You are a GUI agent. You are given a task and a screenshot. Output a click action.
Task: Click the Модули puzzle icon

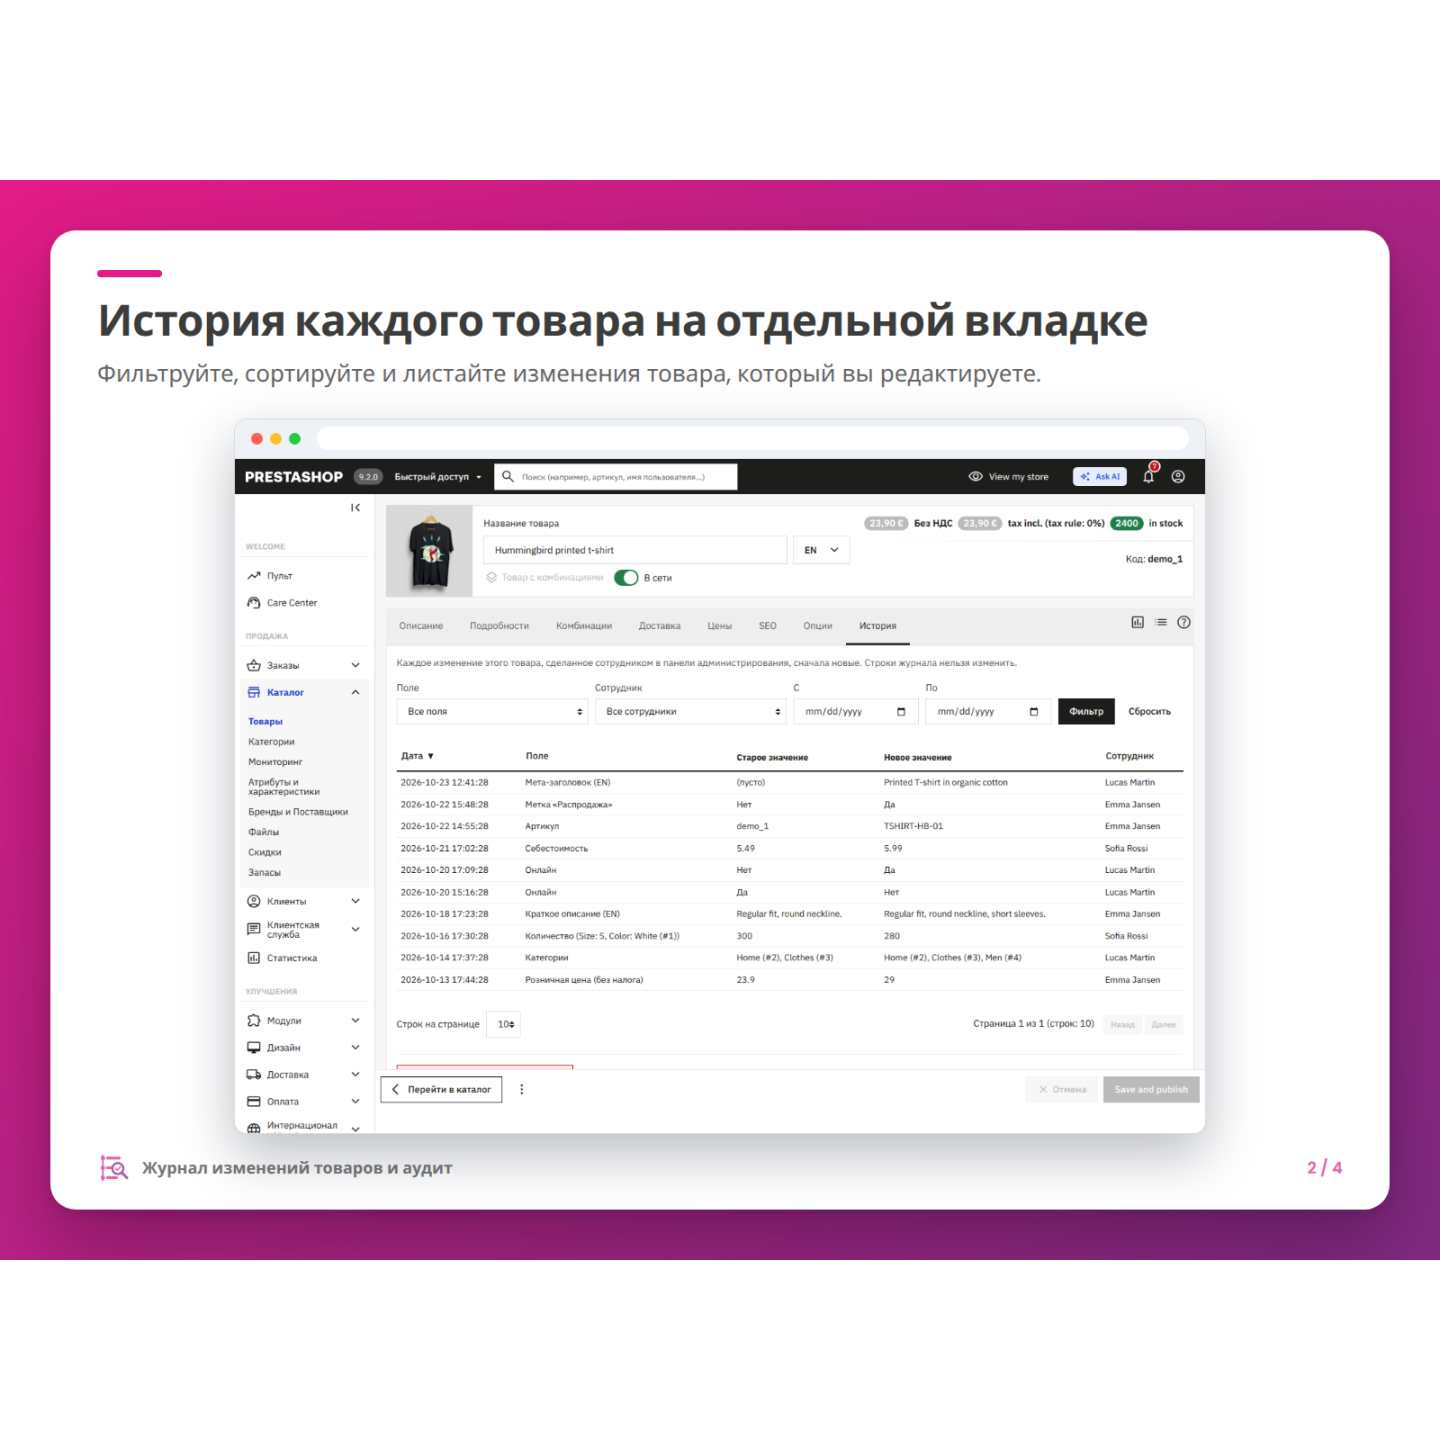(x=254, y=1020)
